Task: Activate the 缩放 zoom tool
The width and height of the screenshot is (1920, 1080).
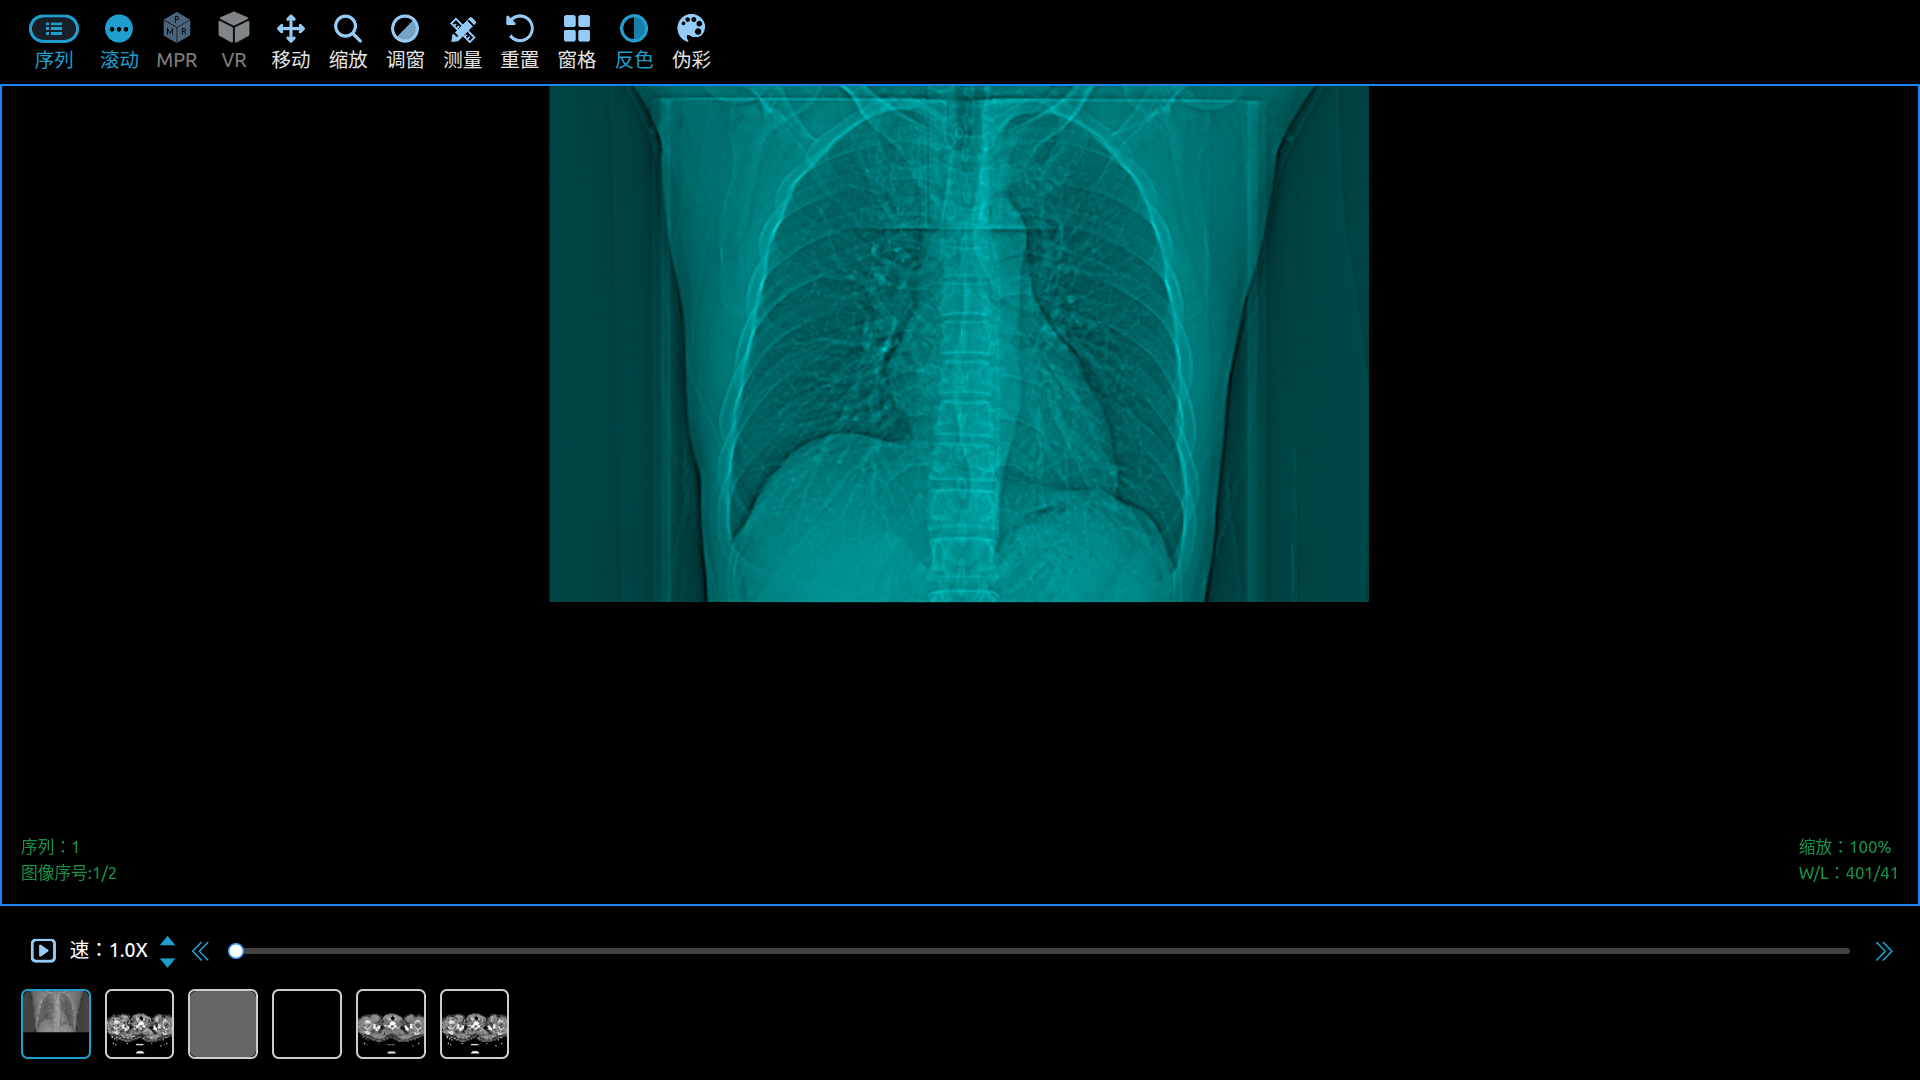Action: coord(347,40)
